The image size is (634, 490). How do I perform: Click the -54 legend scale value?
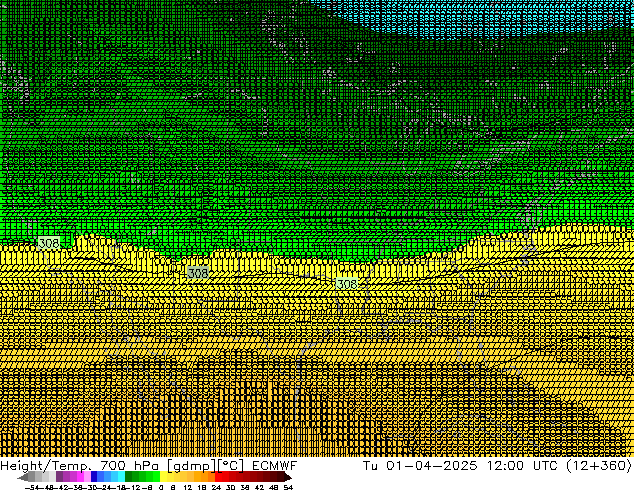coord(32,487)
